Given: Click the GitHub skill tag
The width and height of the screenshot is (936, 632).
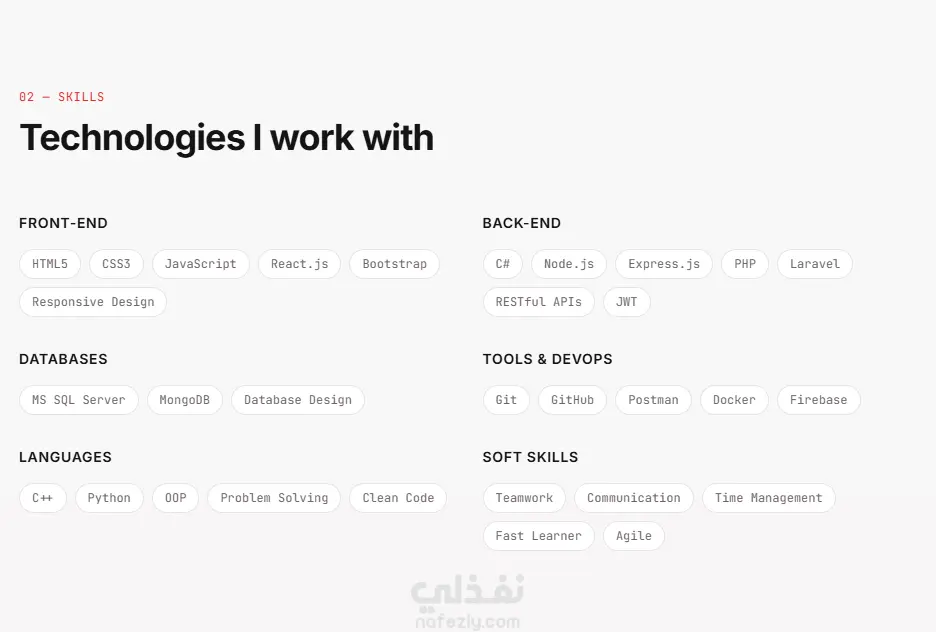Looking at the screenshot, I should coord(572,400).
